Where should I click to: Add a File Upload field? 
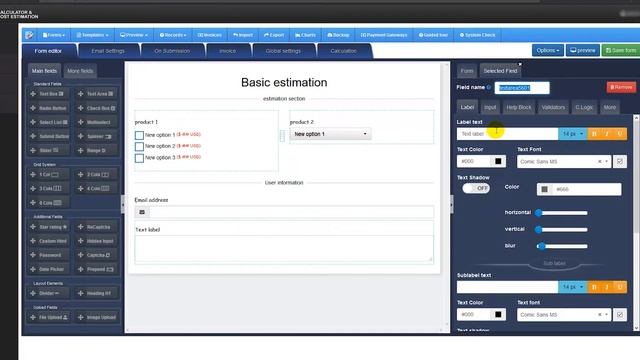tap(49, 317)
